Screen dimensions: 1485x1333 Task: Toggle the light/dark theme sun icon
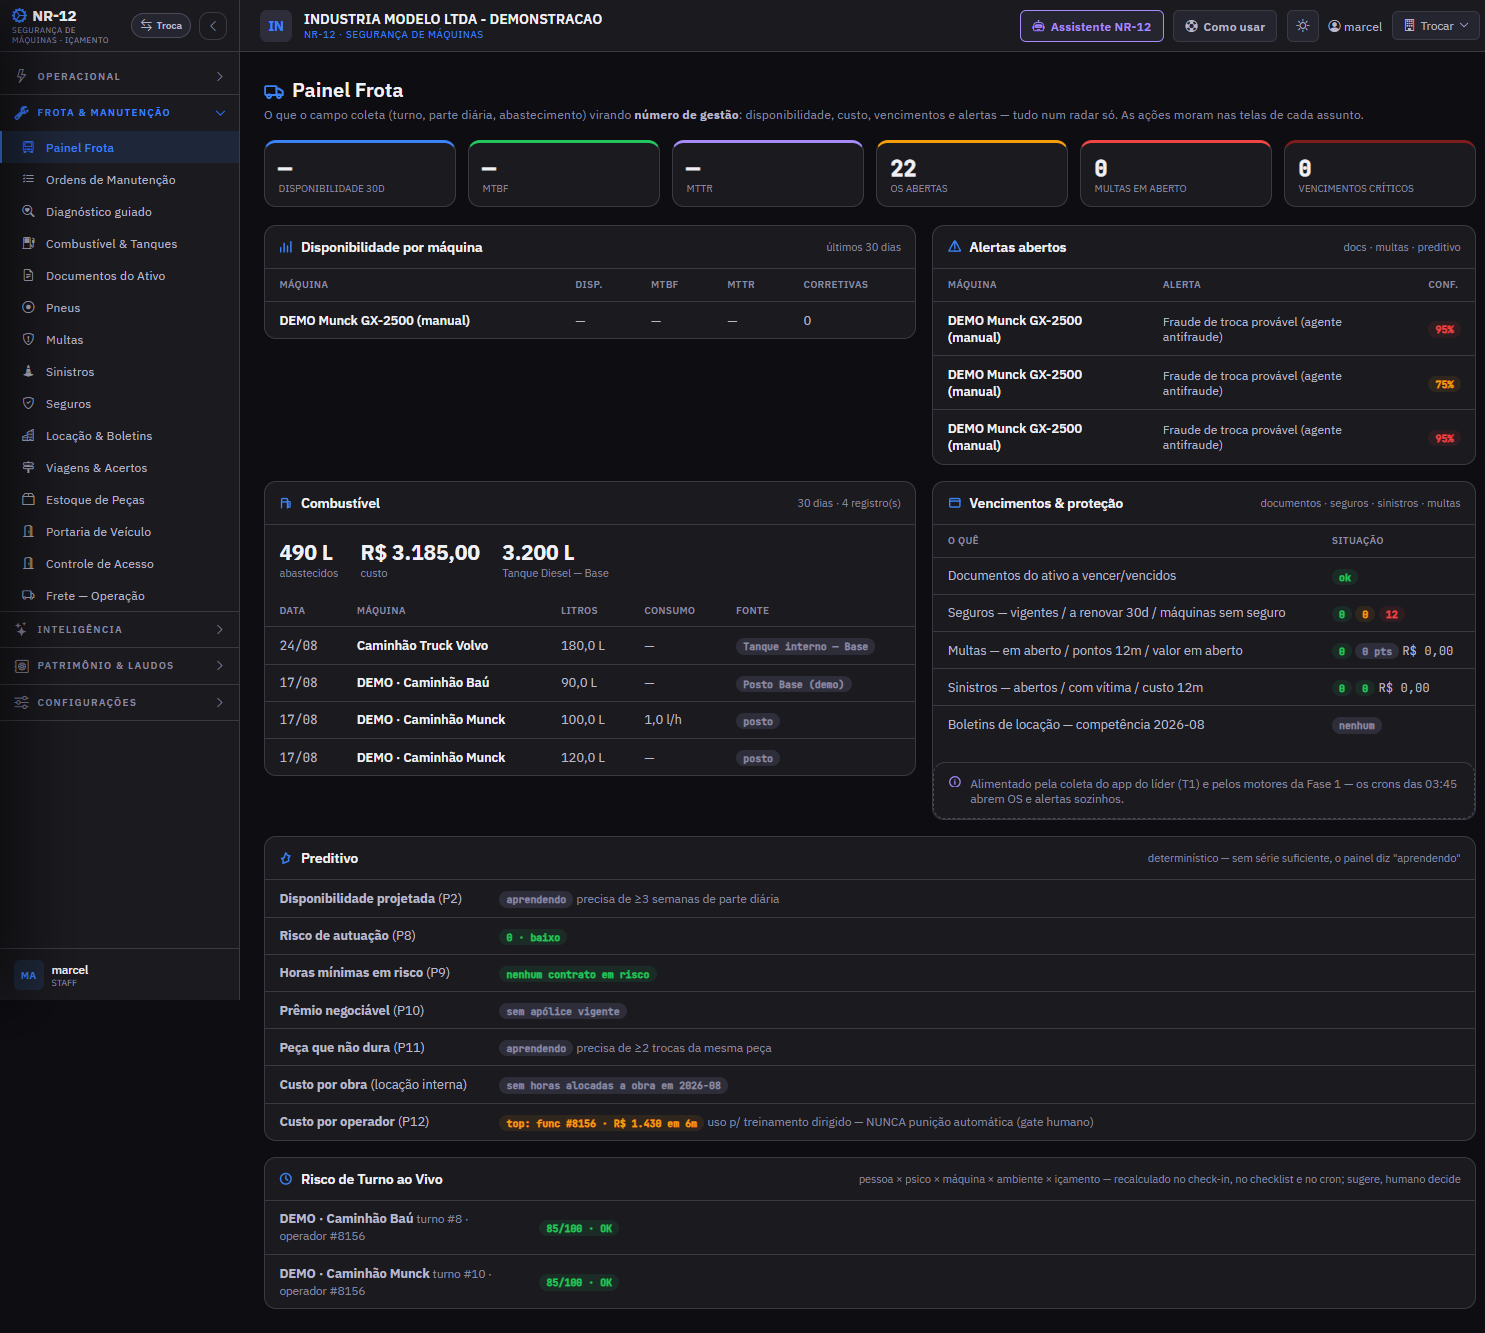tap(1302, 26)
